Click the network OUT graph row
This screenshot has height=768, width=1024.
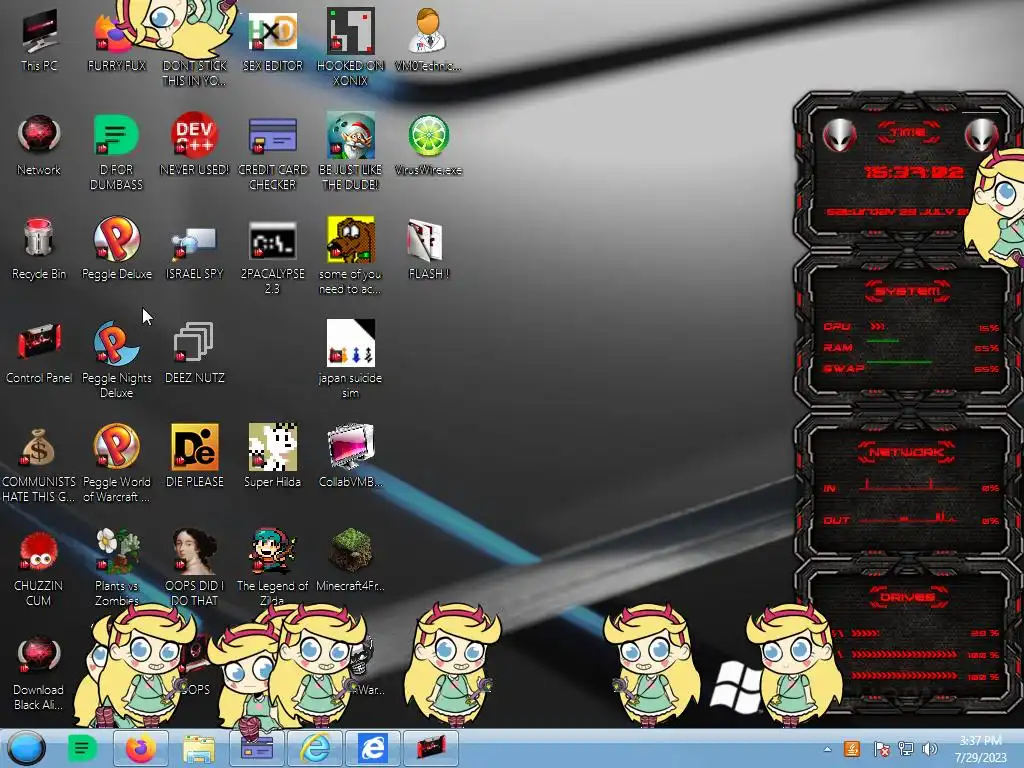click(911, 519)
